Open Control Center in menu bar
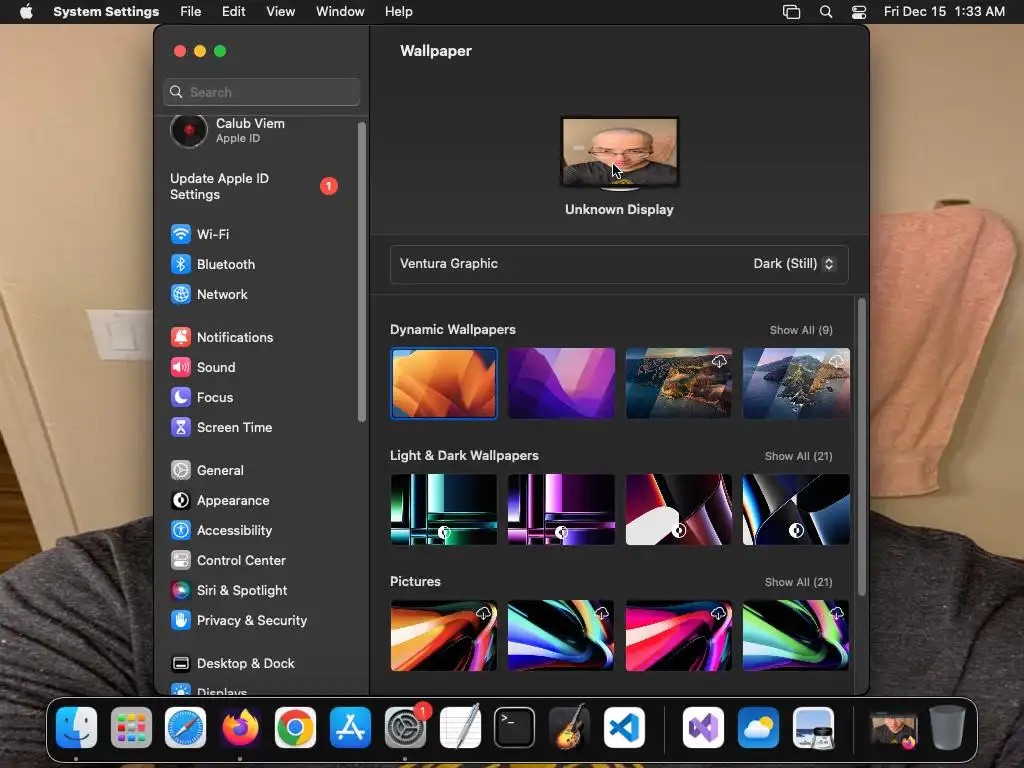Screen dimensions: 1024x768 coord(859,12)
